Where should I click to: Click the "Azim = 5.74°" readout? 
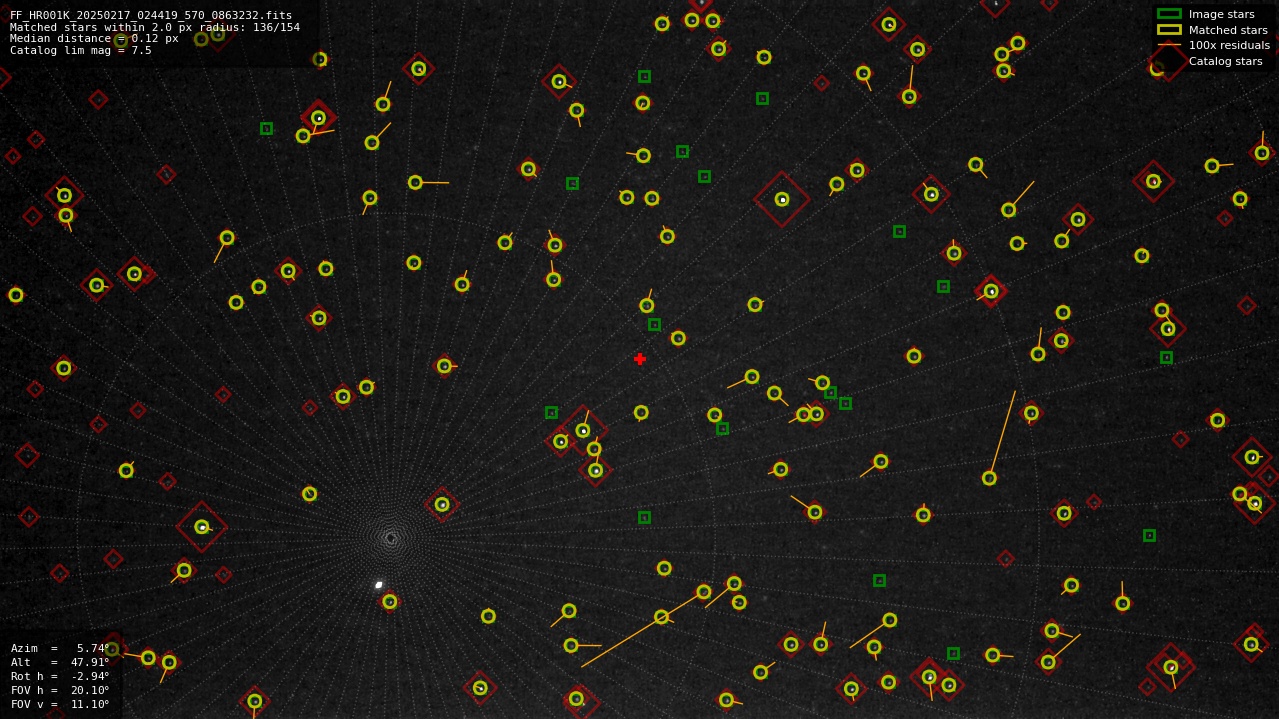click(60, 648)
